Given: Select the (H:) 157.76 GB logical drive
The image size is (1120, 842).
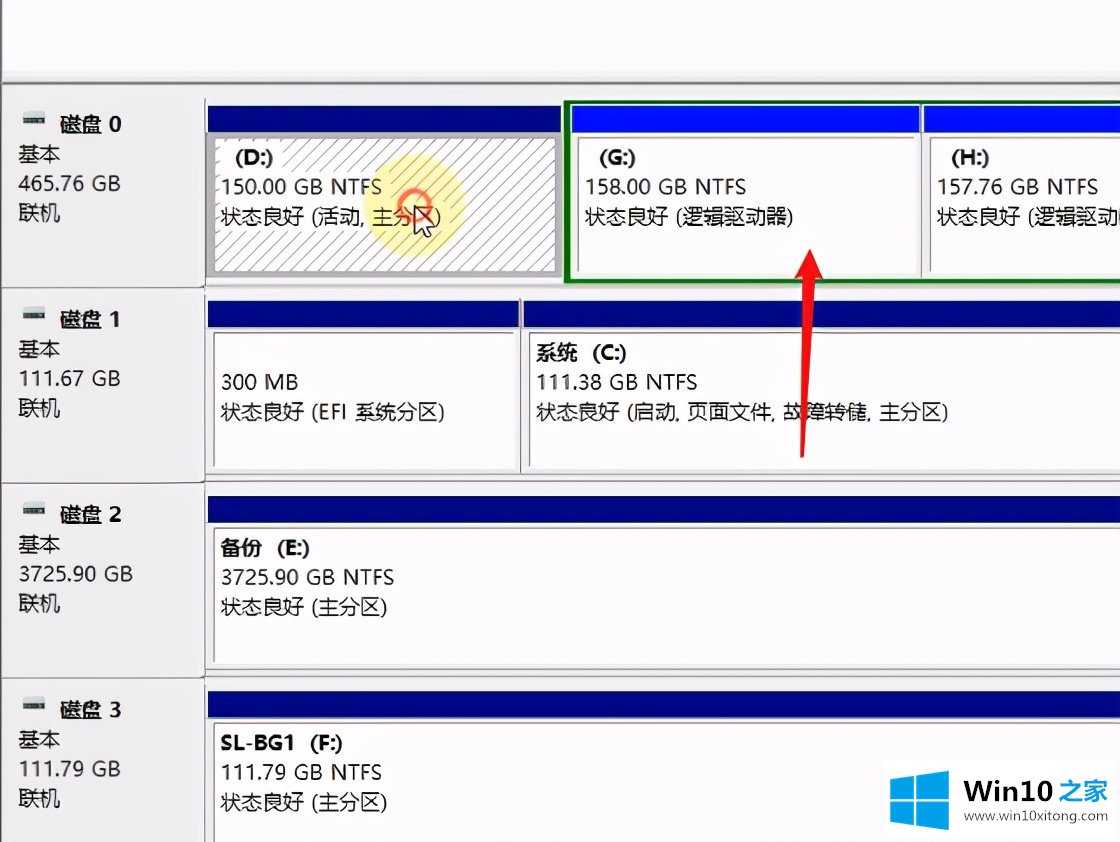Looking at the screenshot, I should coord(1023,204).
